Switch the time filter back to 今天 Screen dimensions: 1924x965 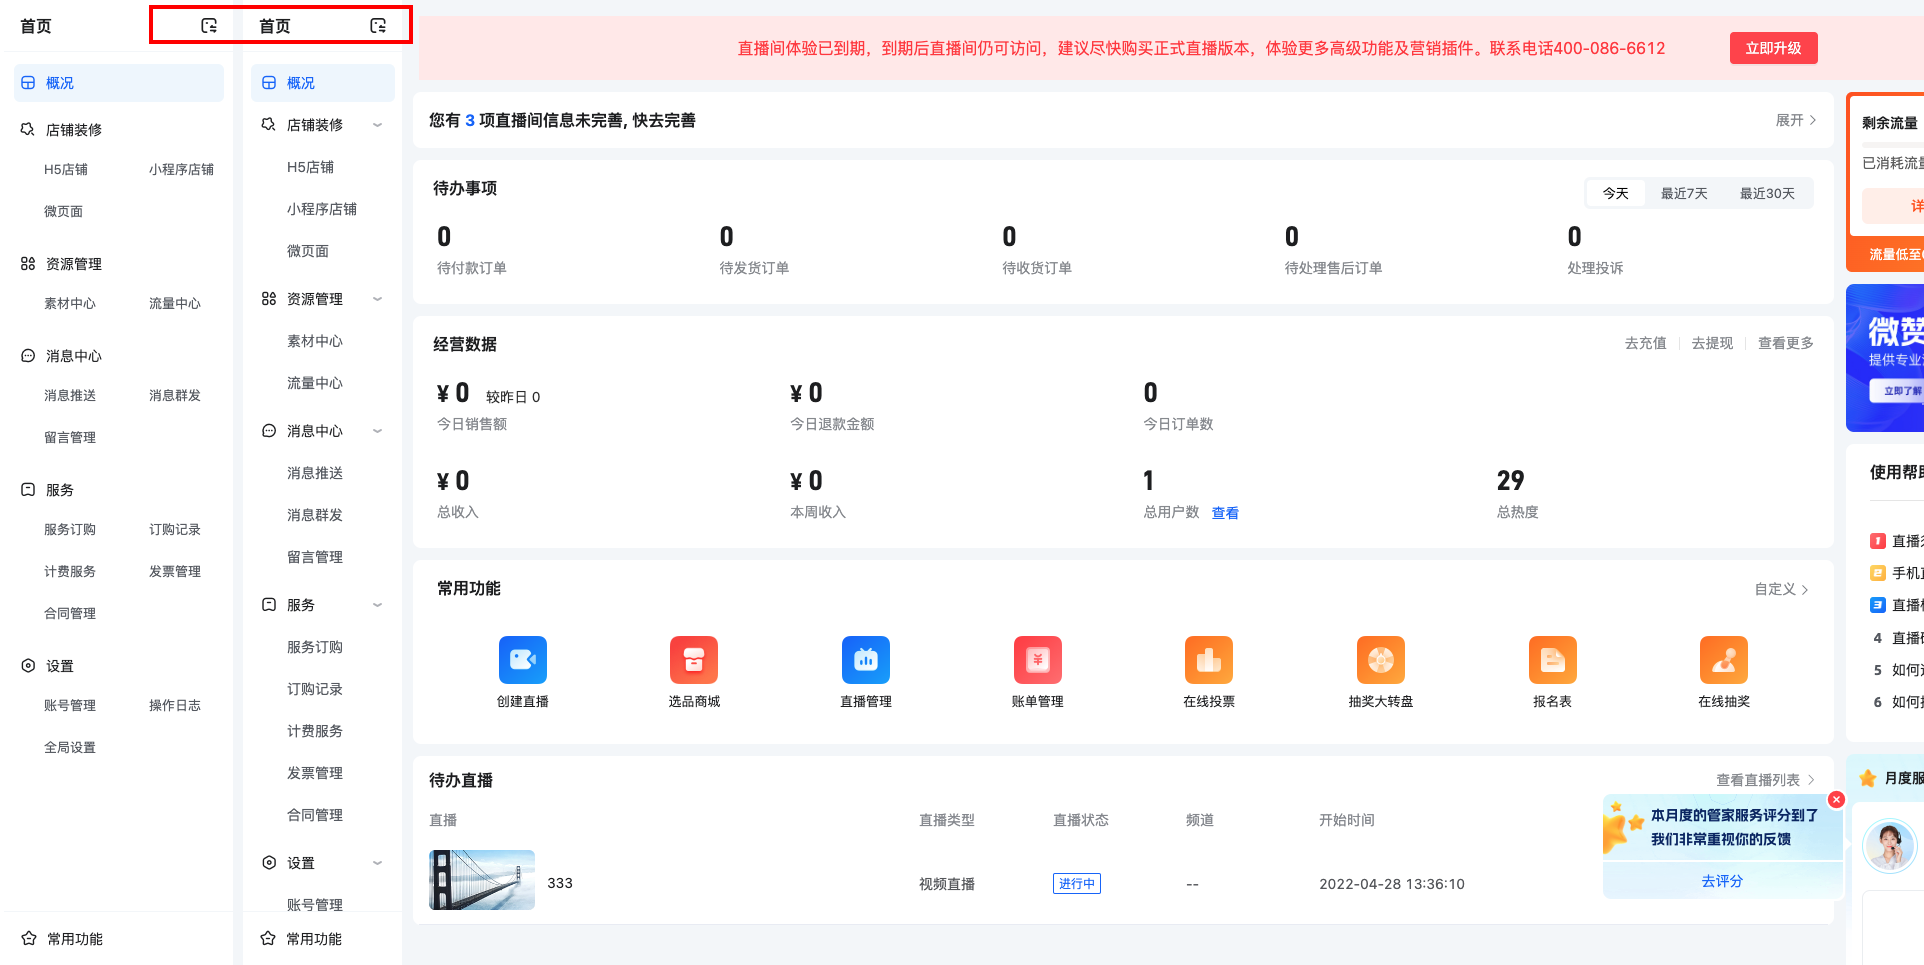pyautogui.click(x=1615, y=193)
